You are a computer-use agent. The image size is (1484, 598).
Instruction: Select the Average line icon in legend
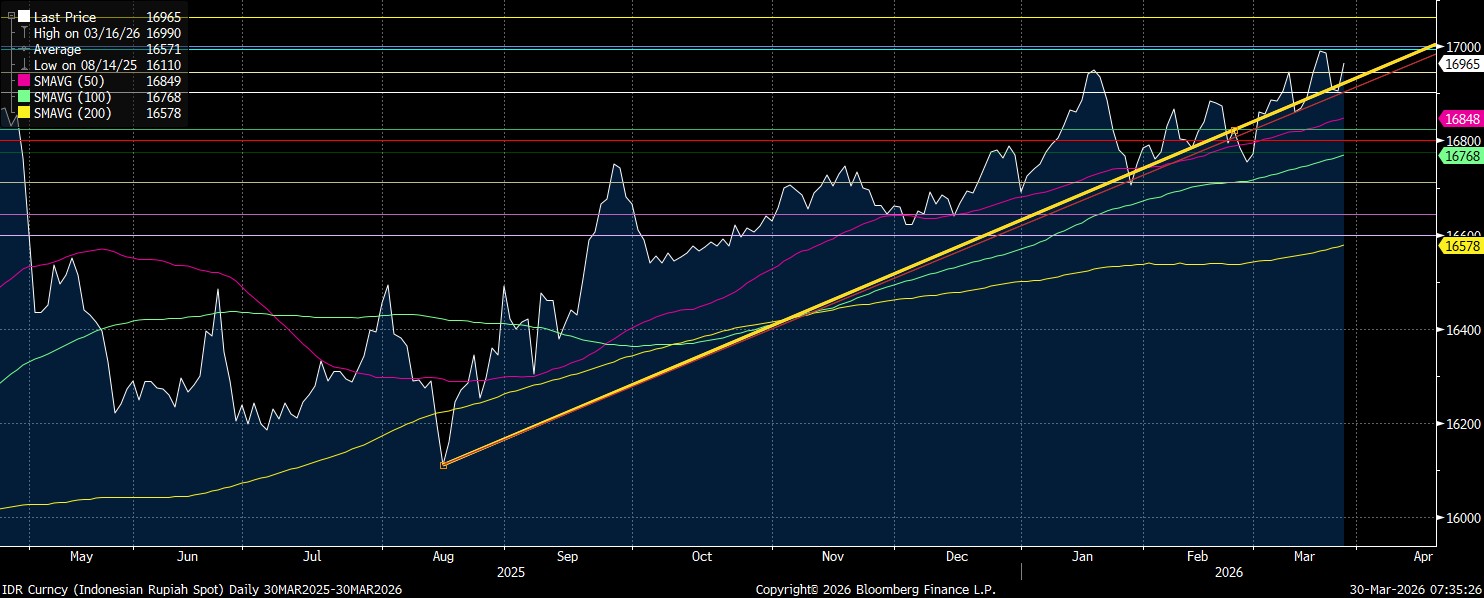pyautogui.click(x=24, y=49)
